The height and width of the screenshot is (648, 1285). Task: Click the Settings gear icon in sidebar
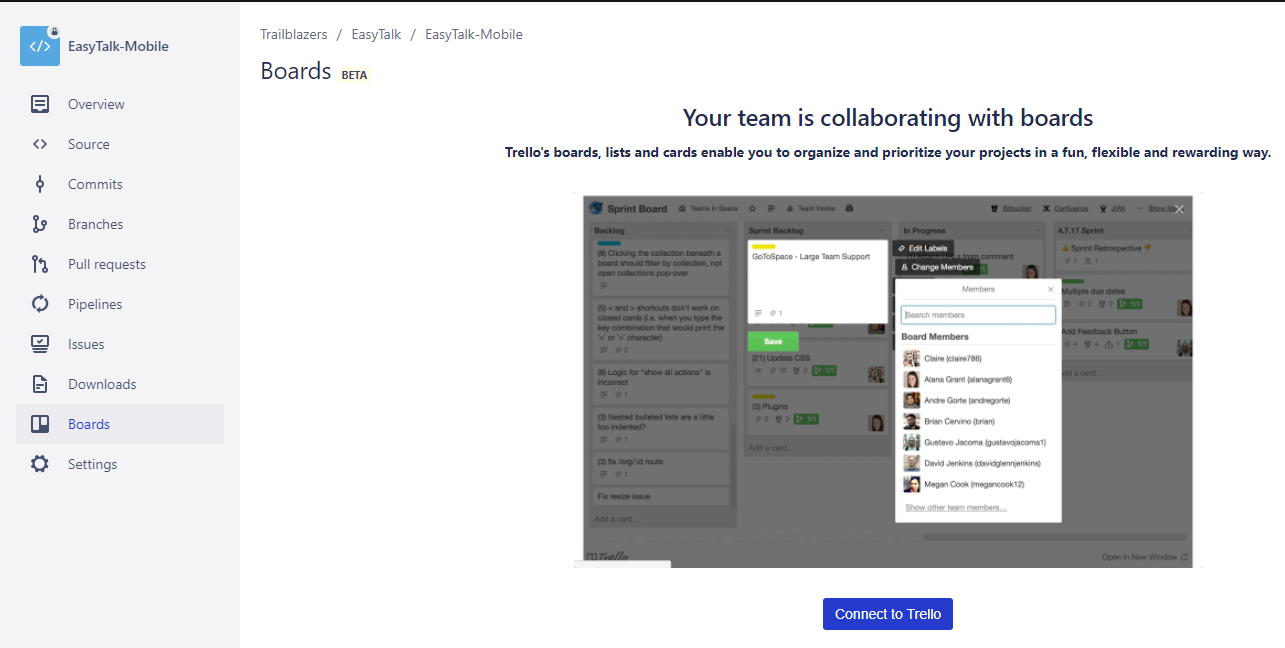coord(40,464)
